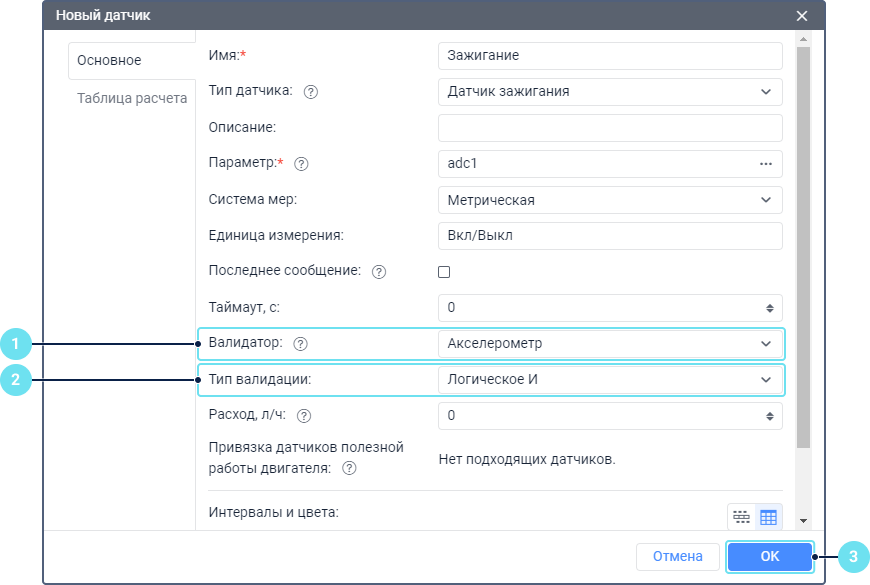Viewport: 870px width, 585px height.
Task: Click help icon beside Параметр label
Action: click(x=302, y=164)
